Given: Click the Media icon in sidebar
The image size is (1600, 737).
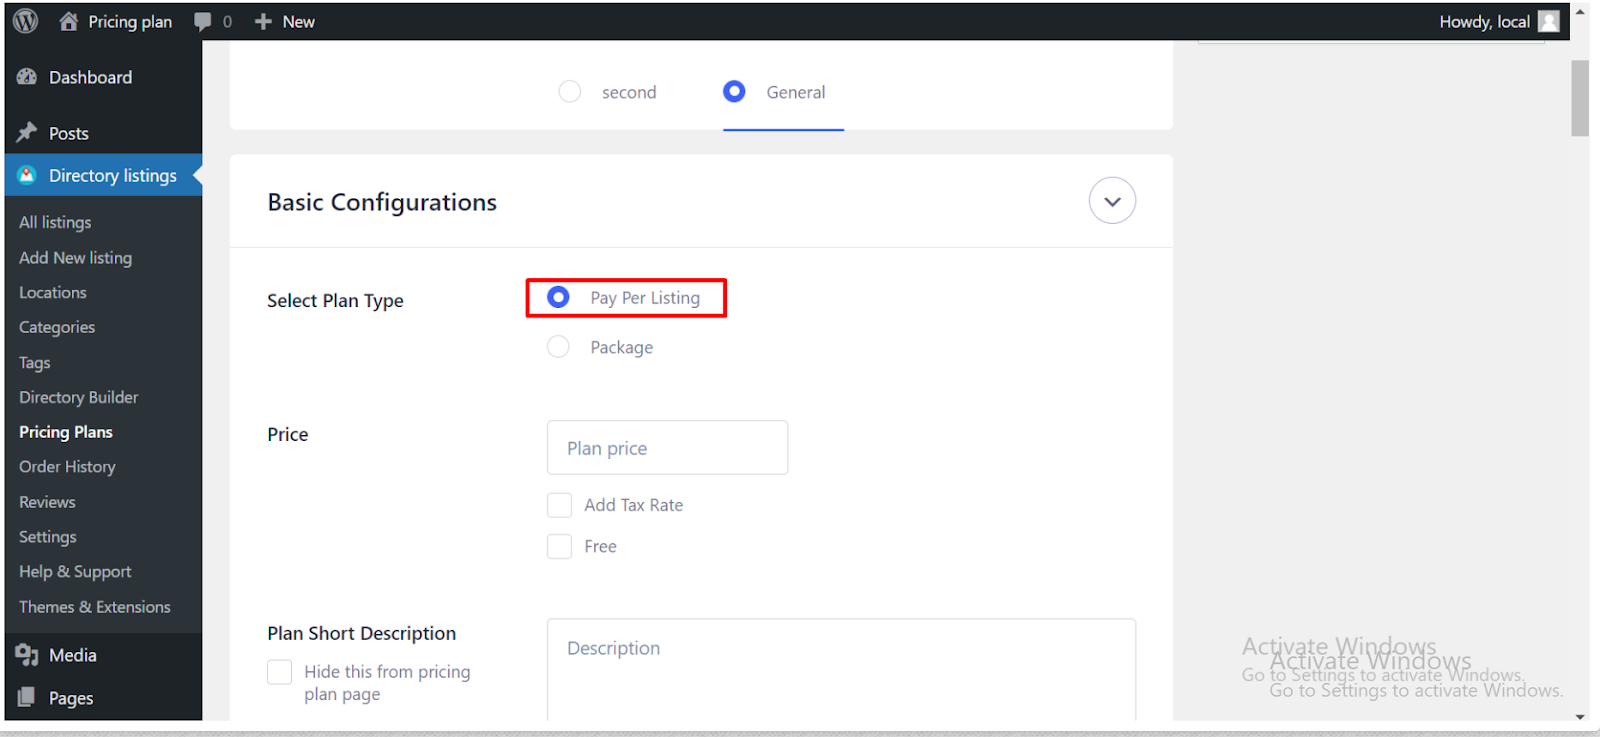Looking at the screenshot, I should point(27,655).
